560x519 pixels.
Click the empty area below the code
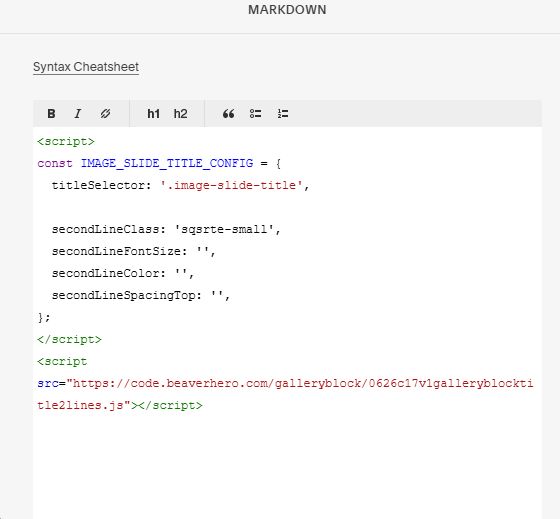click(287, 464)
